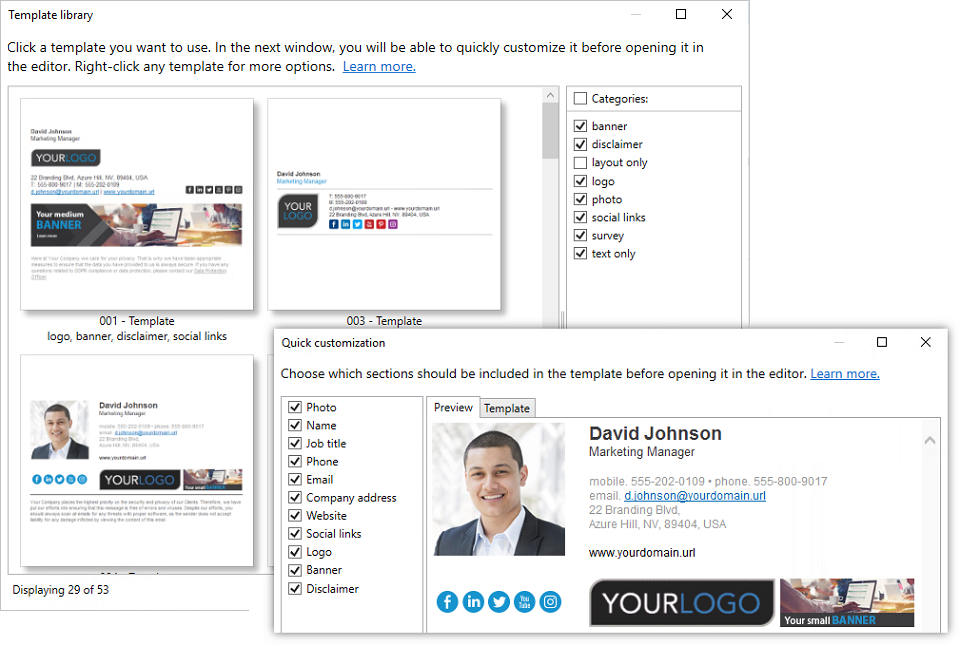Click the Twitter icon in signature preview
Screen dimensions: 960x646
tap(499, 601)
